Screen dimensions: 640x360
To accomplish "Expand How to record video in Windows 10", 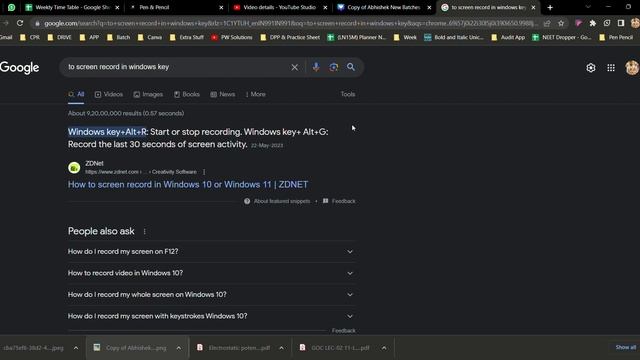I will coord(211,273).
